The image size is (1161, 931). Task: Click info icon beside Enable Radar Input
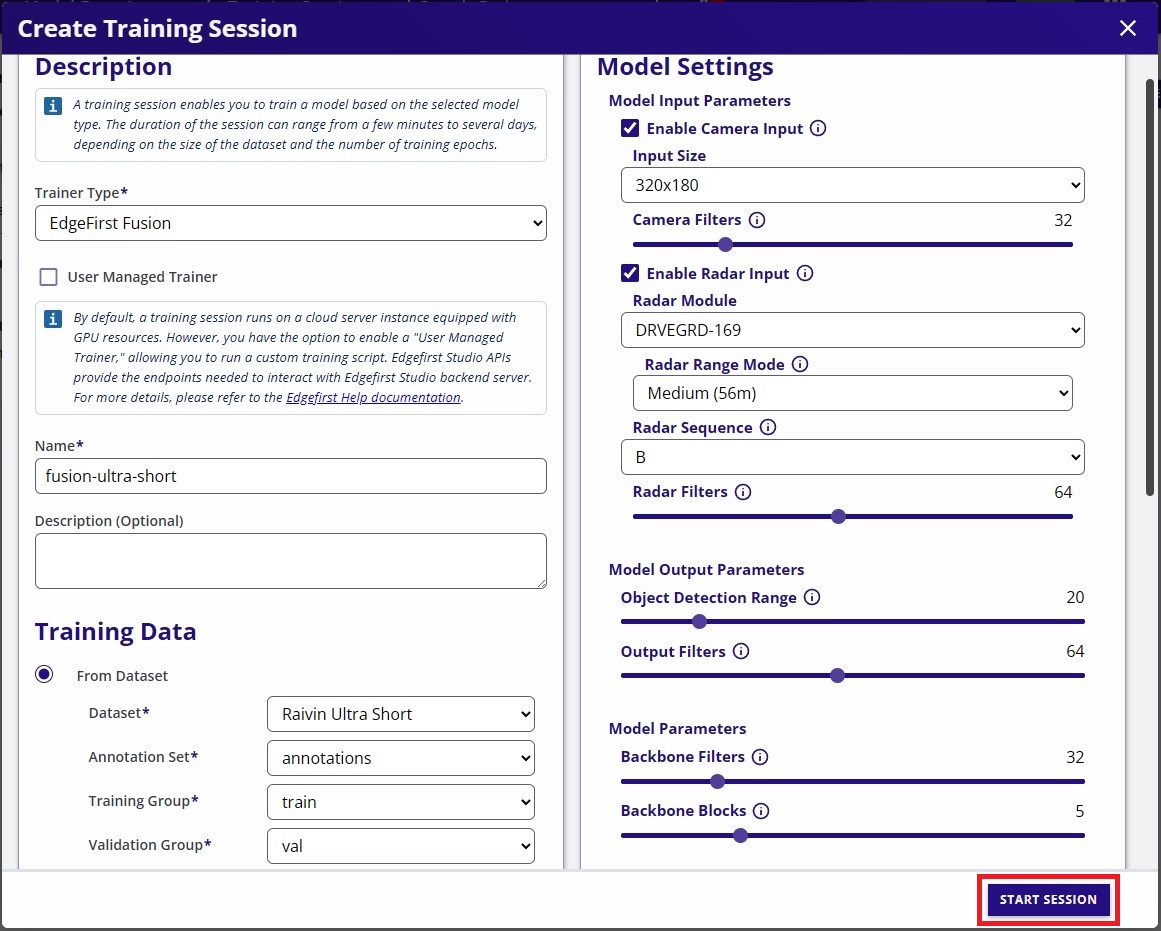point(805,274)
